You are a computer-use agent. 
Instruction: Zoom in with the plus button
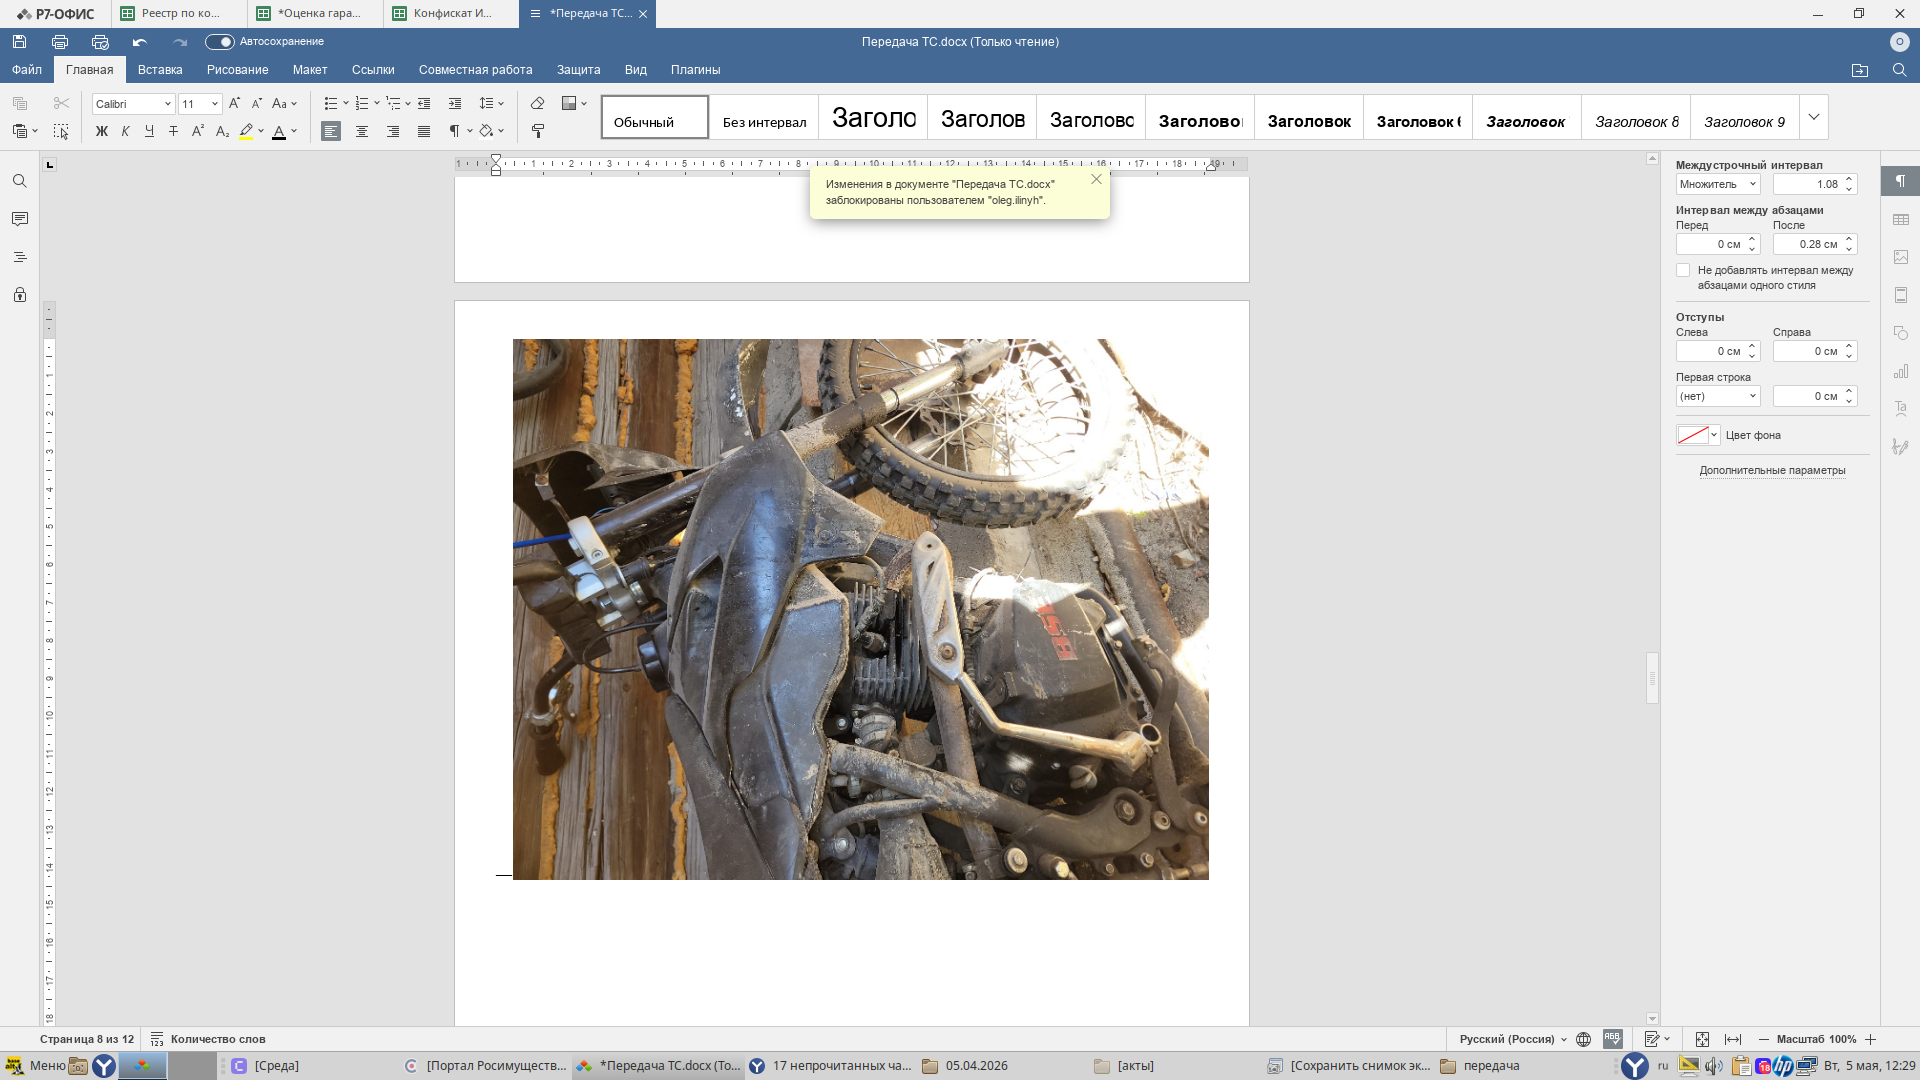point(1870,1039)
